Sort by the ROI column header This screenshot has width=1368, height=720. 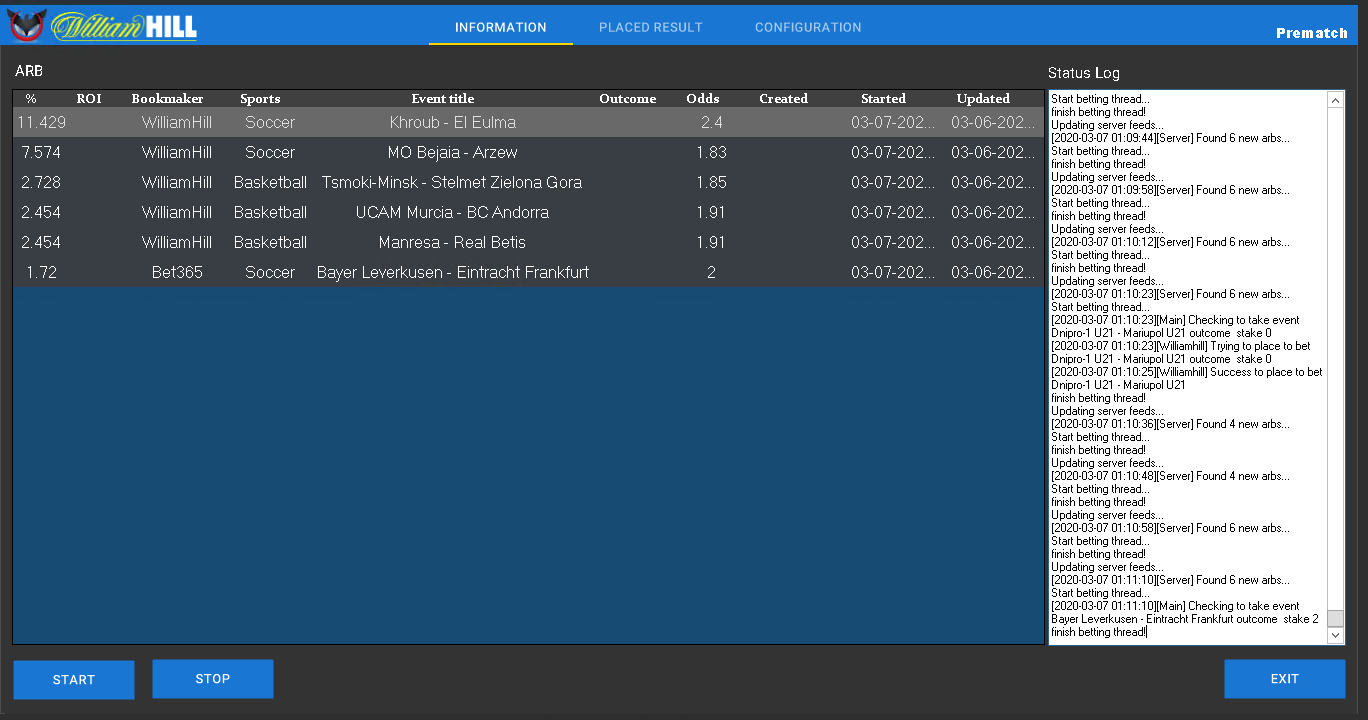pos(89,99)
